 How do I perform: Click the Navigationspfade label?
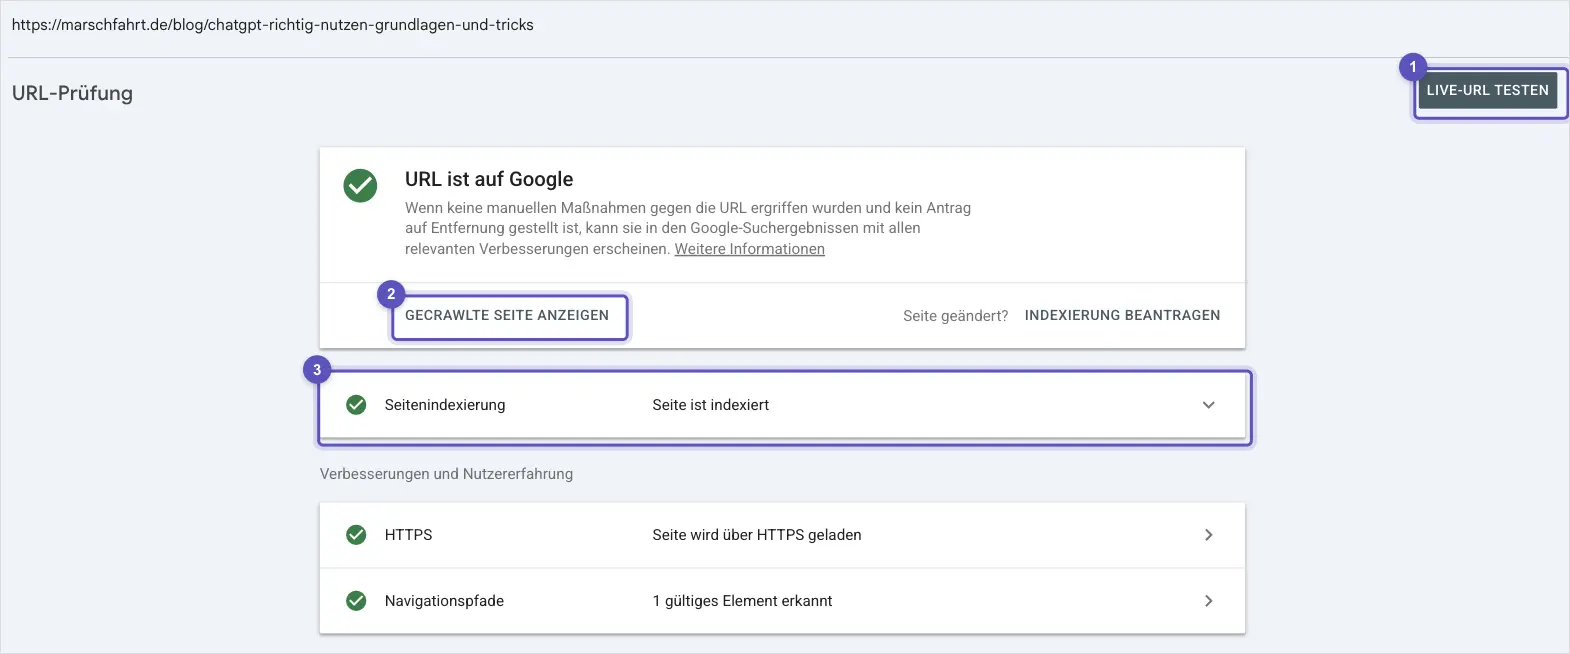click(444, 601)
